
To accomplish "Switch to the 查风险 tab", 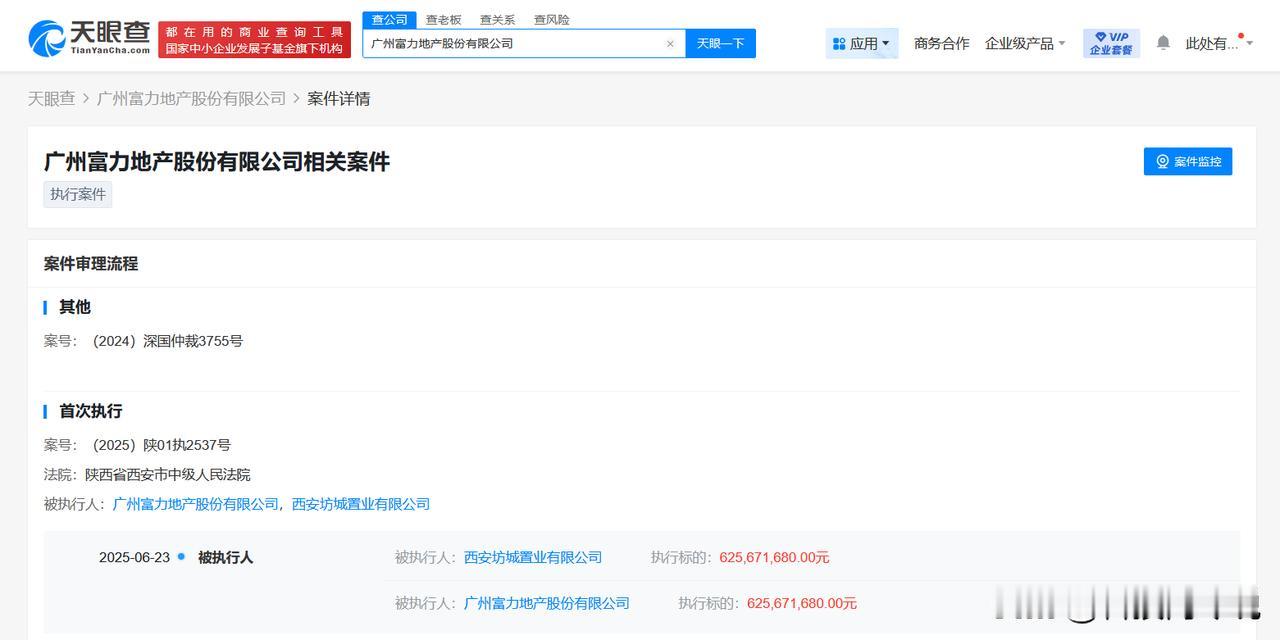I will 551,20.
